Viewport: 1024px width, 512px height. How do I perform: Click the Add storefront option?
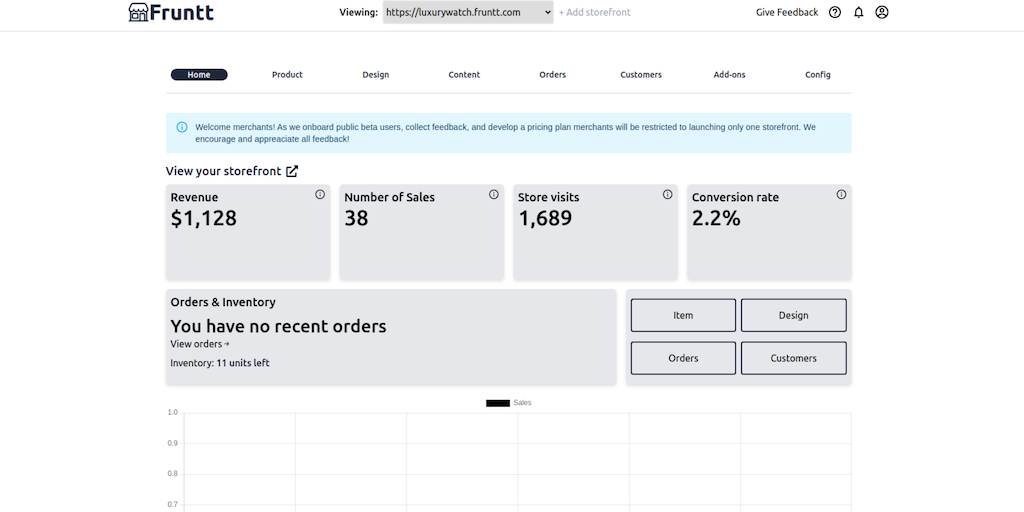pyautogui.click(x=594, y=13)
